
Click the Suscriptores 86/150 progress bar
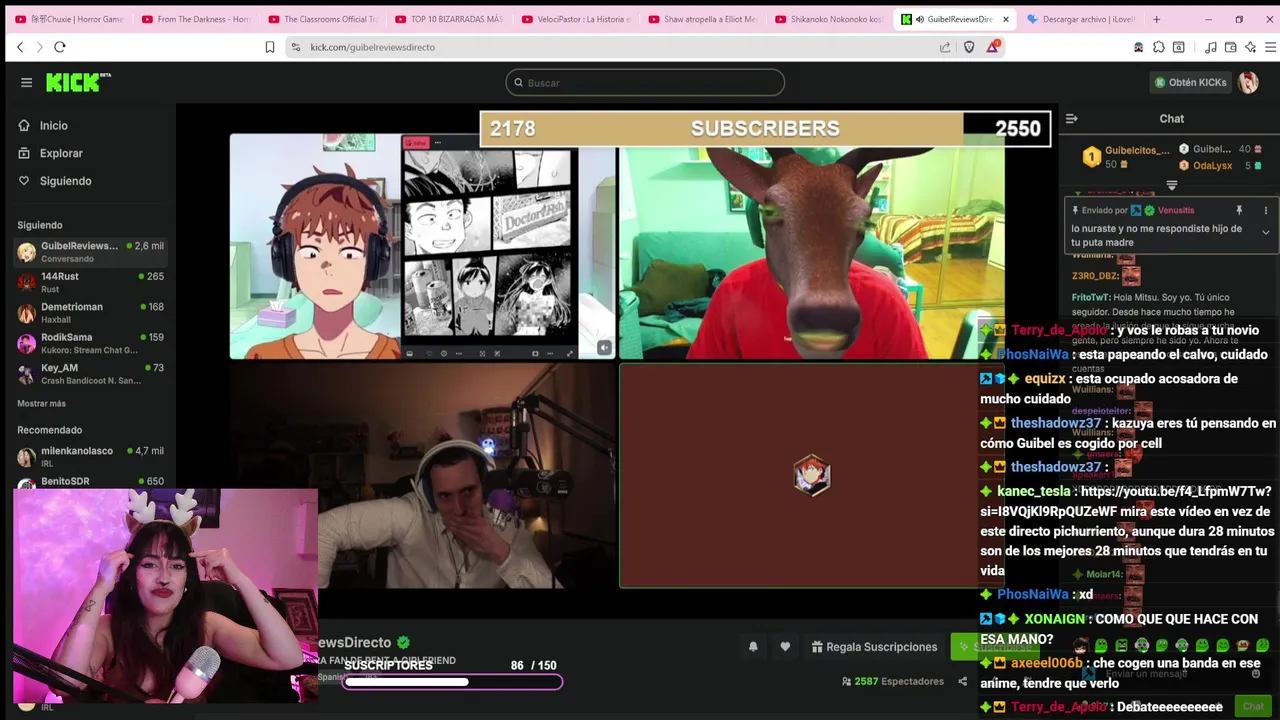452,682
